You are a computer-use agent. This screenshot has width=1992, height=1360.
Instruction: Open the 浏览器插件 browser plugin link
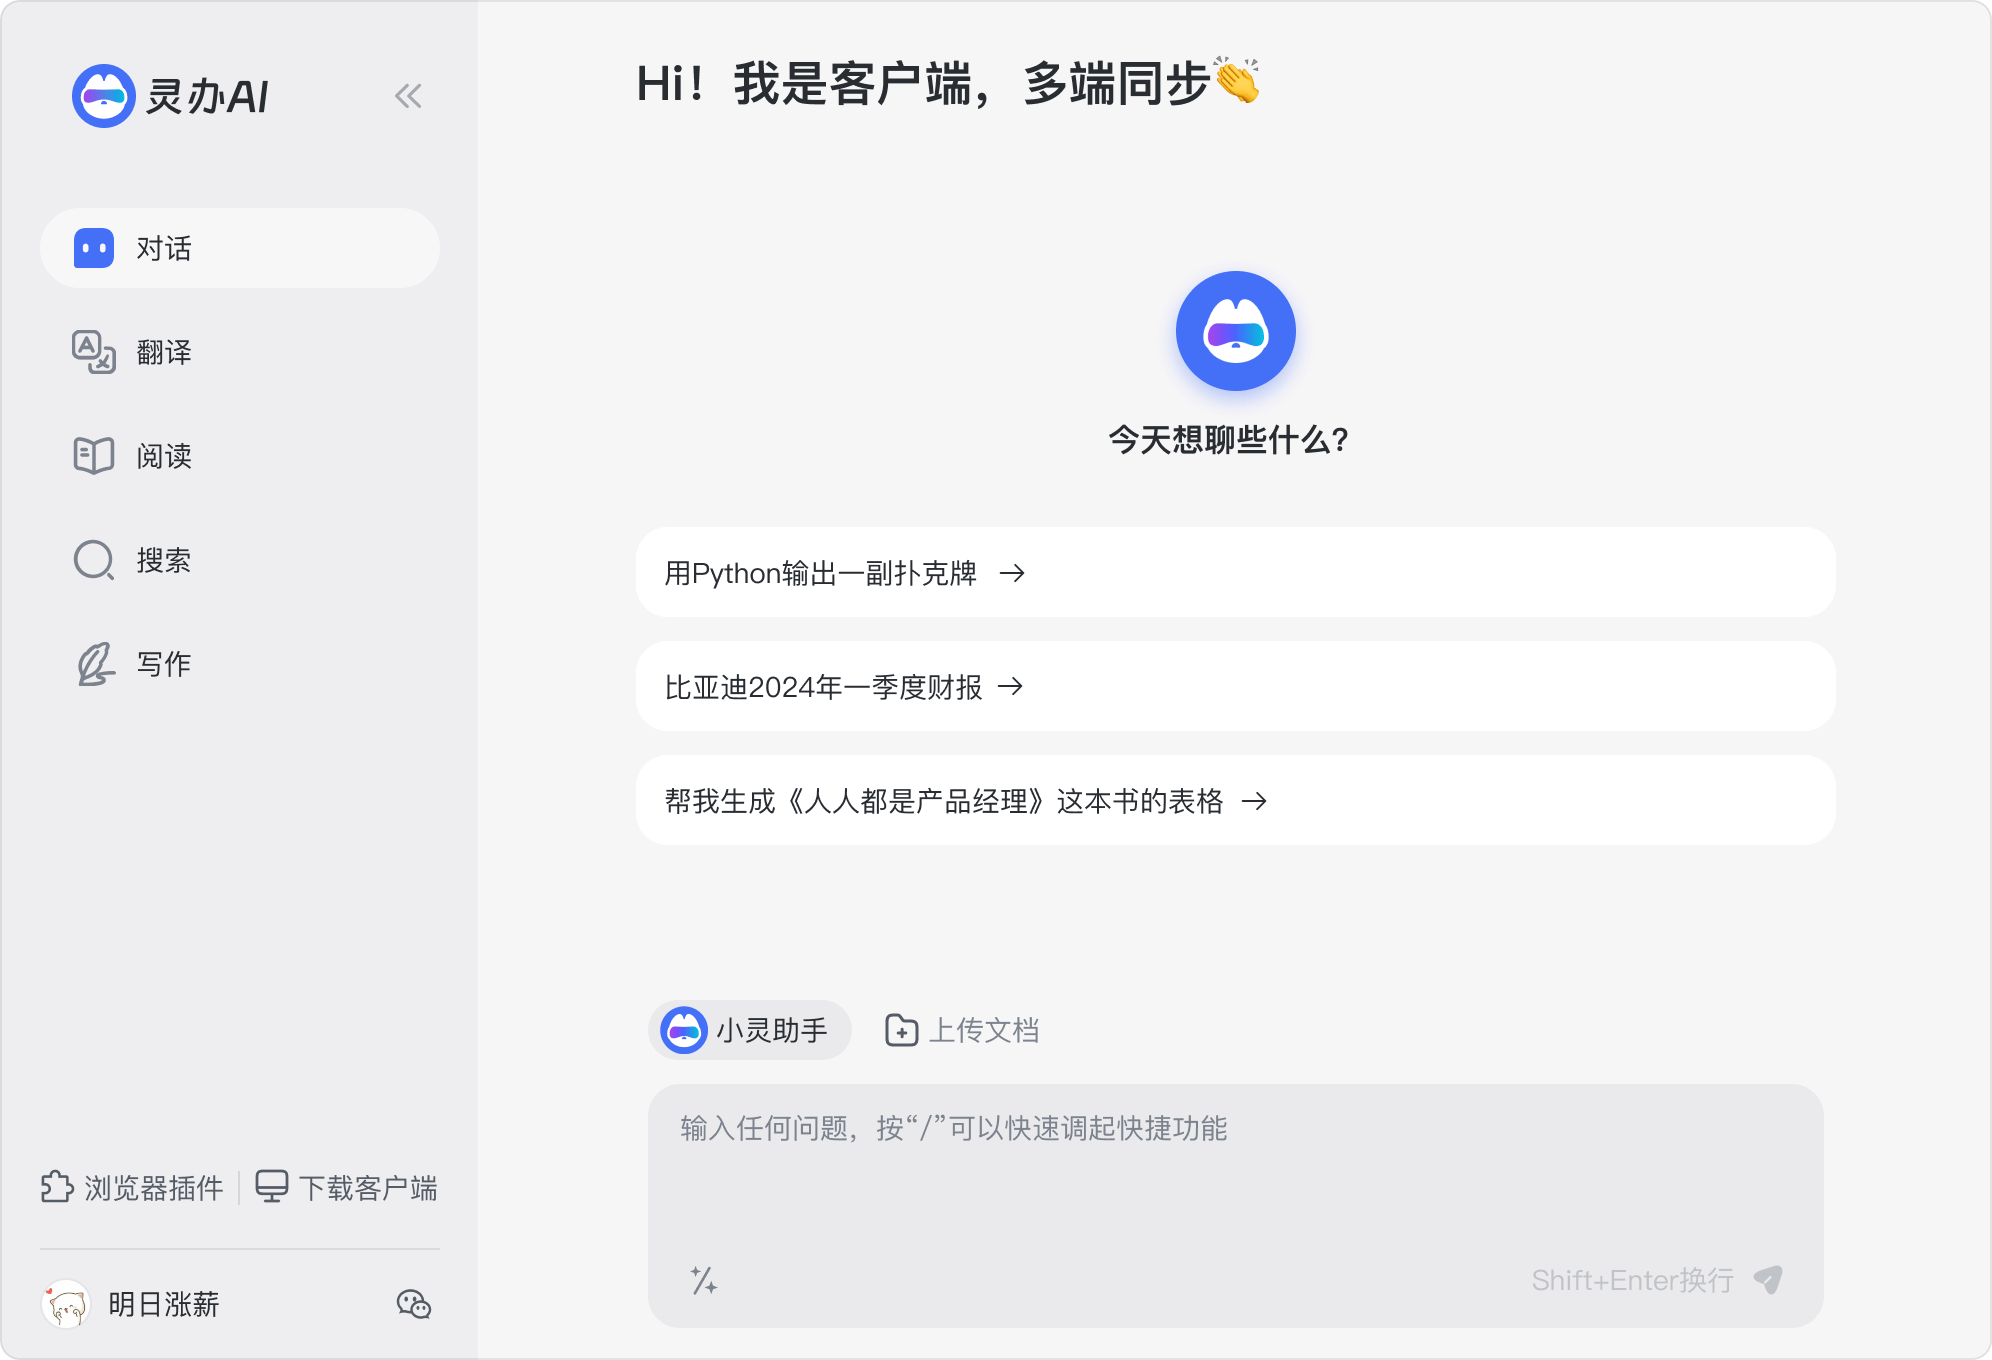(x=130, y=1188)
